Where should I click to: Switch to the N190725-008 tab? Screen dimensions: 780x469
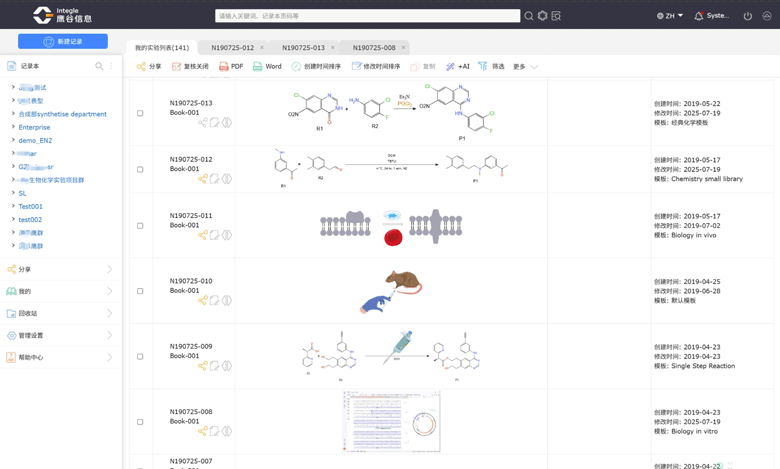(374, 48)
